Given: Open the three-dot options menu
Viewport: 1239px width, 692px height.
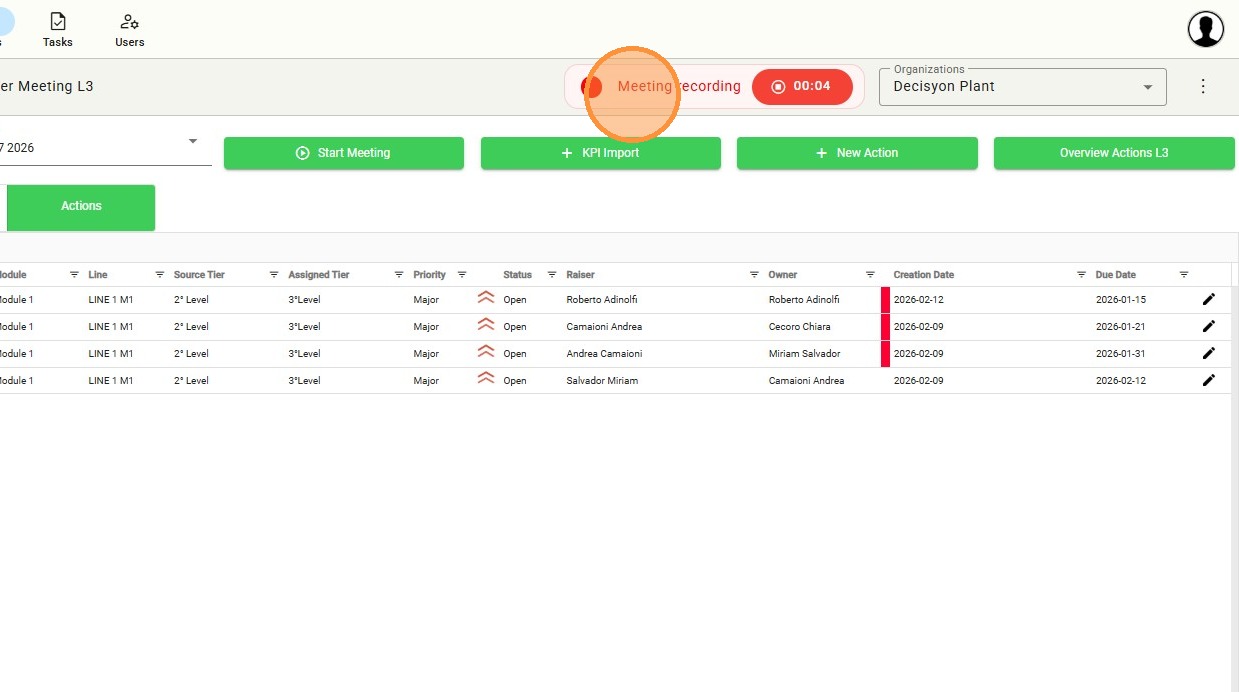Looking at the screenshot, I should (x=1203, y=86).
